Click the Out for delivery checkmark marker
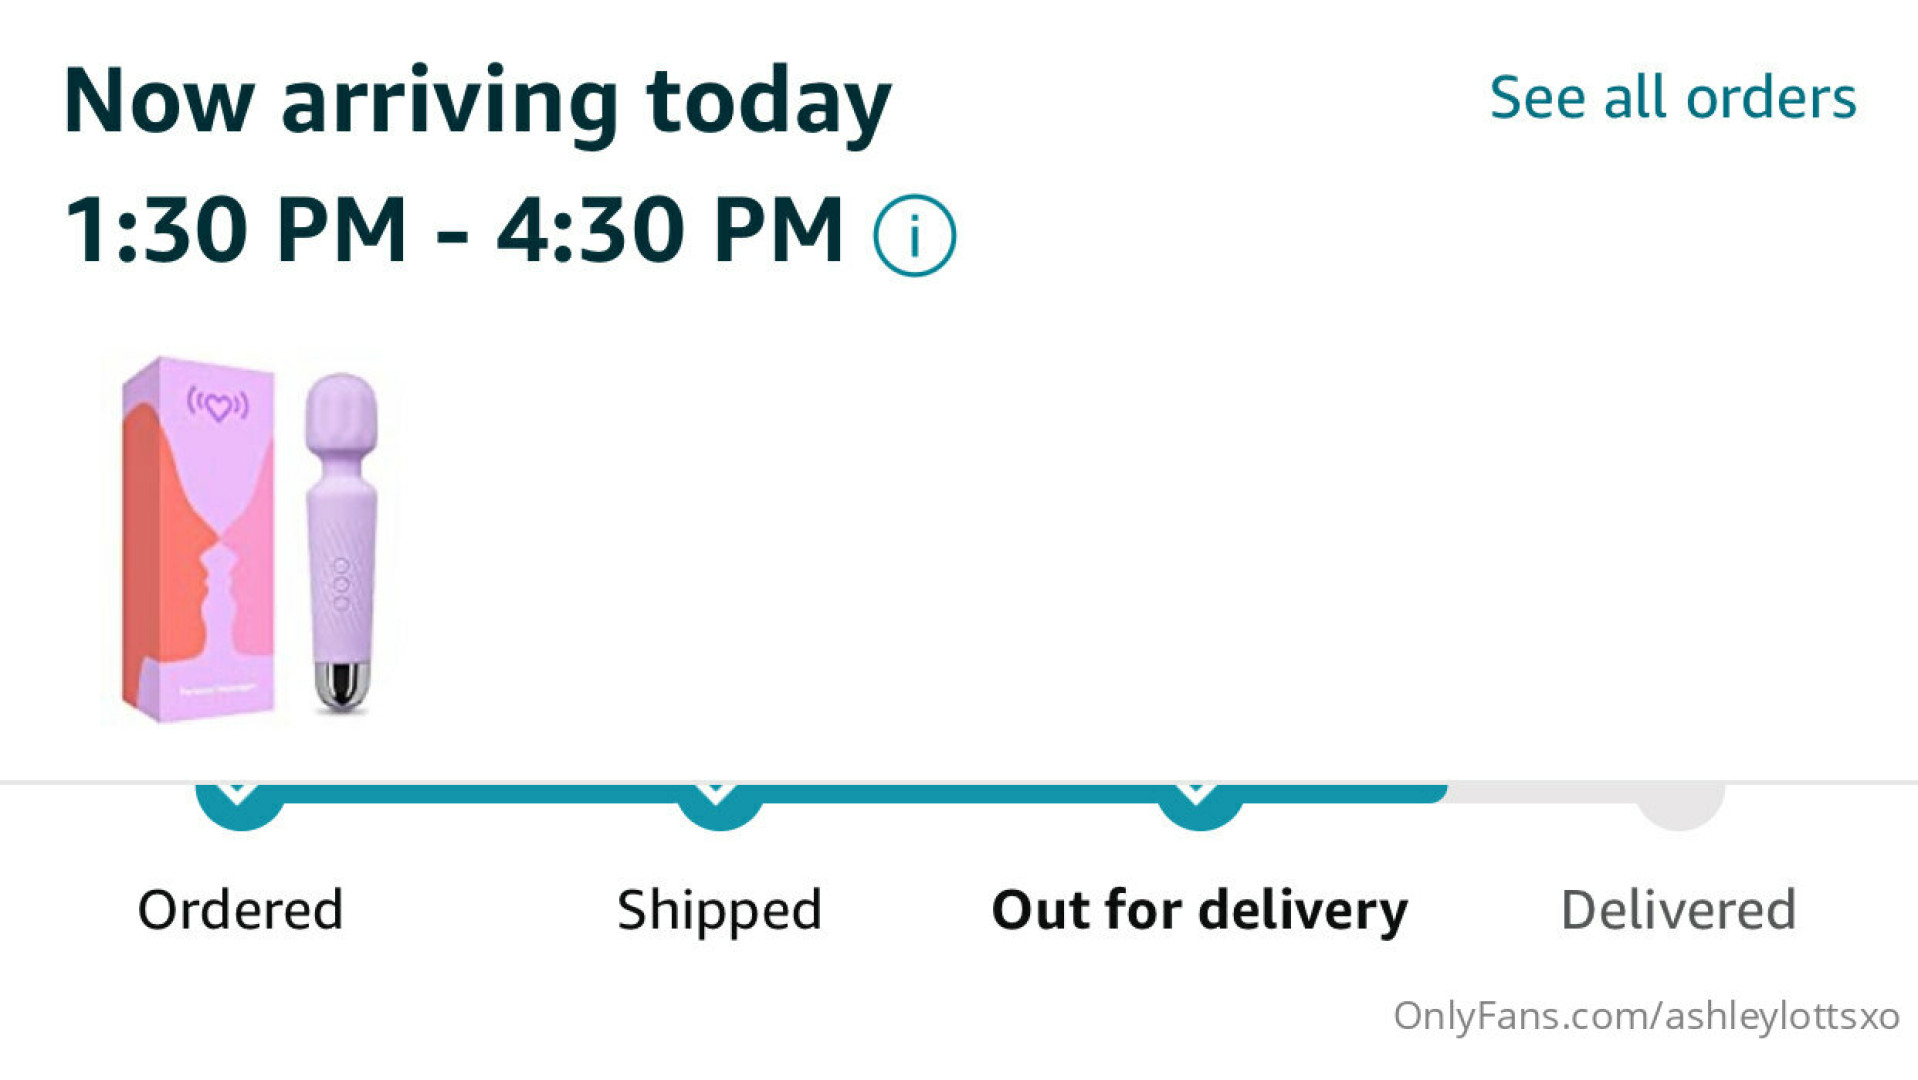Screen dimensions: 1918x1080 (1199, 804)
